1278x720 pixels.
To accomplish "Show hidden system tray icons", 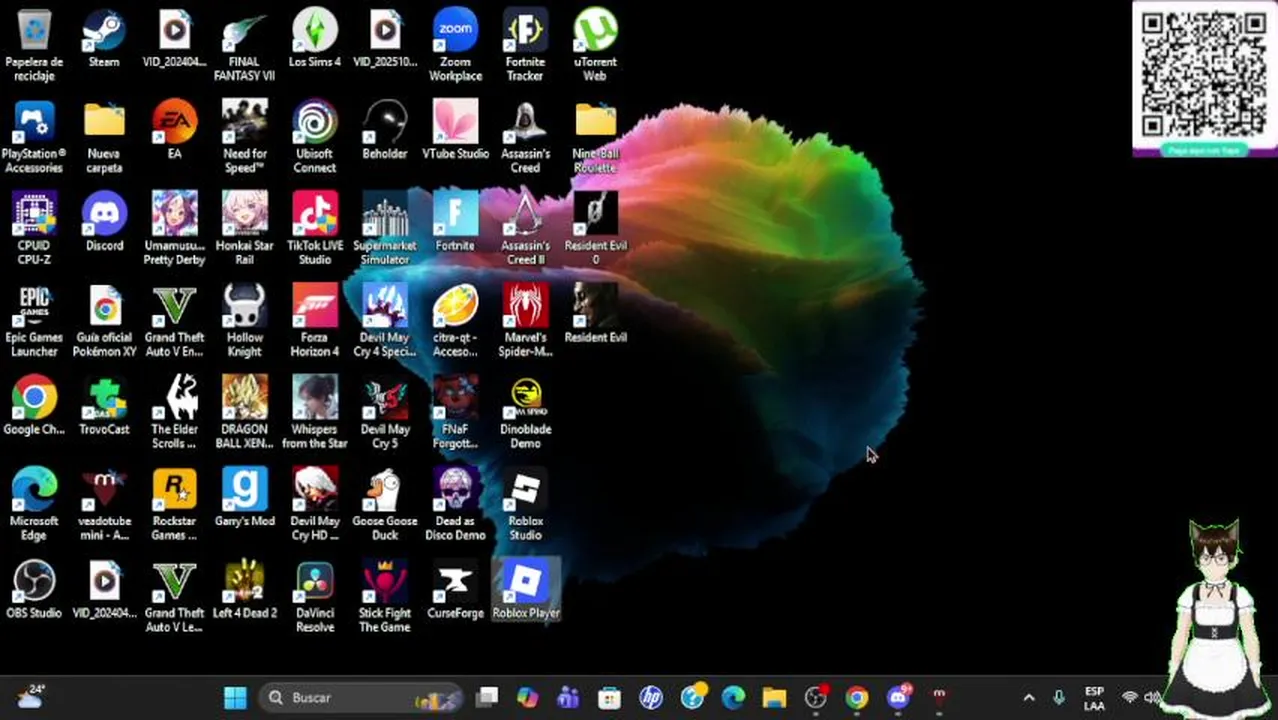I will click(x=1029, y=697).
